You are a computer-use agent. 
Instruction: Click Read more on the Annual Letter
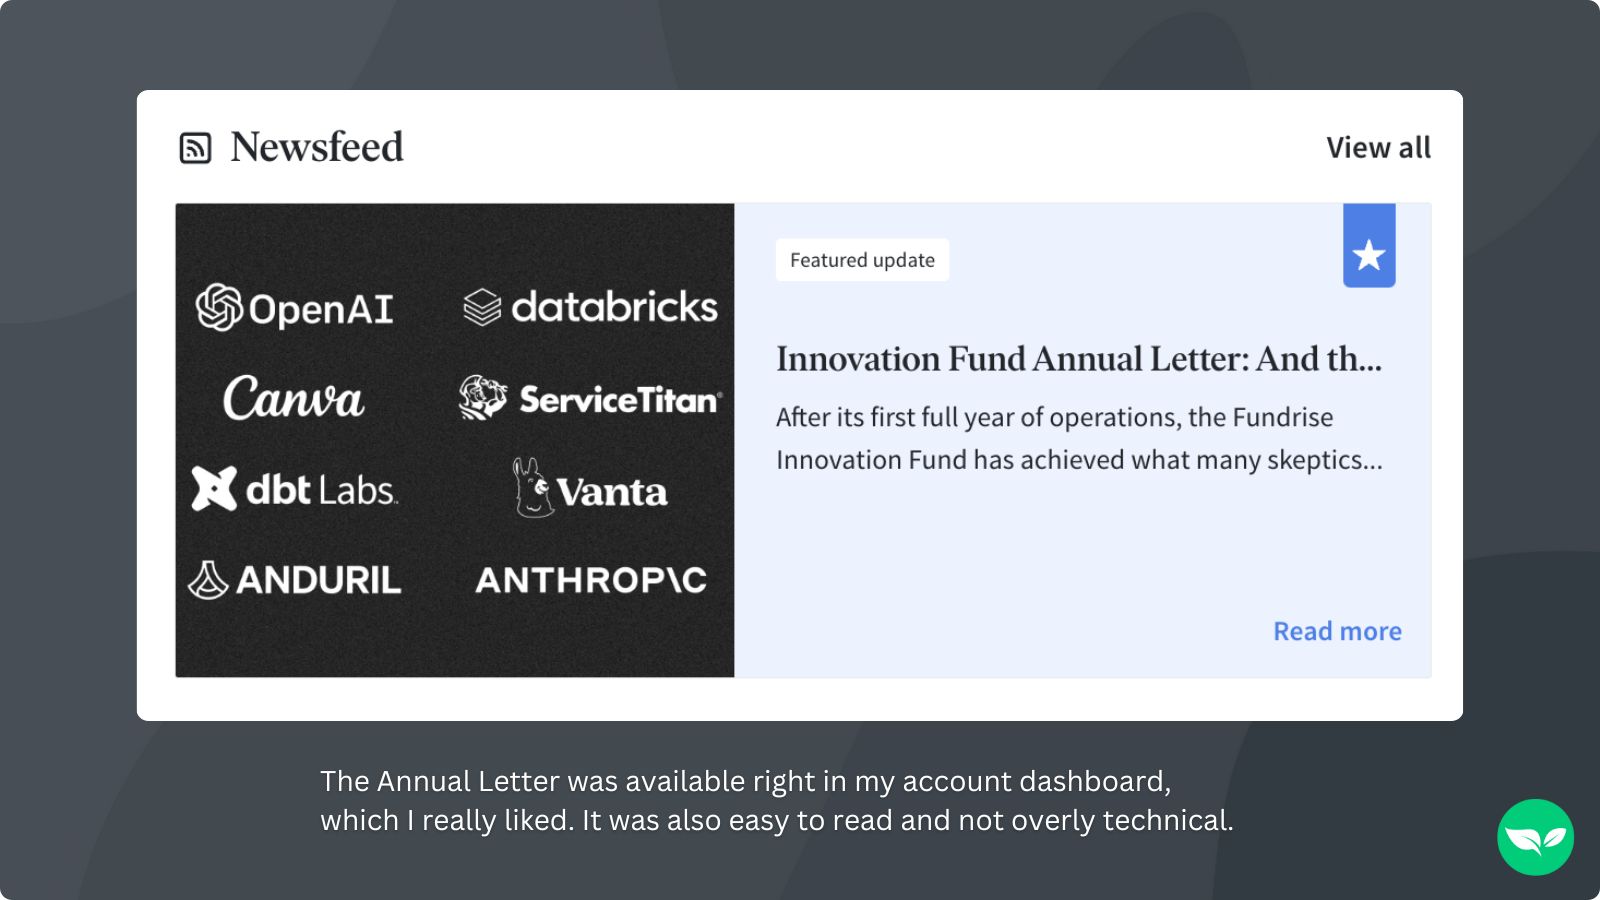[x=1337, y=631]
